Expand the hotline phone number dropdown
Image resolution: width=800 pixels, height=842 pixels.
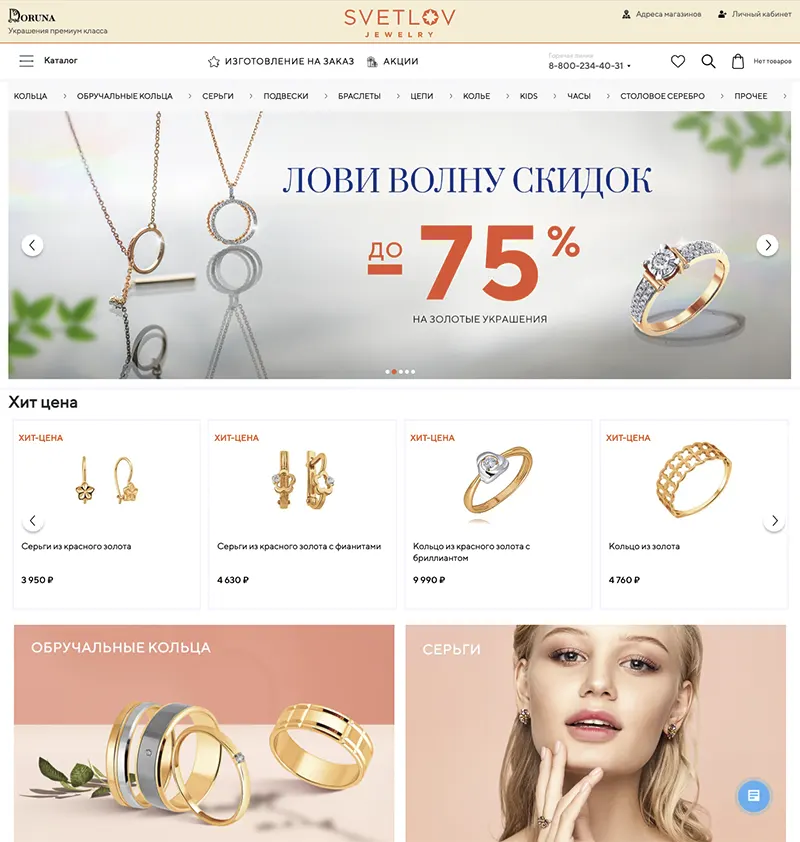[x=629, y=66]
